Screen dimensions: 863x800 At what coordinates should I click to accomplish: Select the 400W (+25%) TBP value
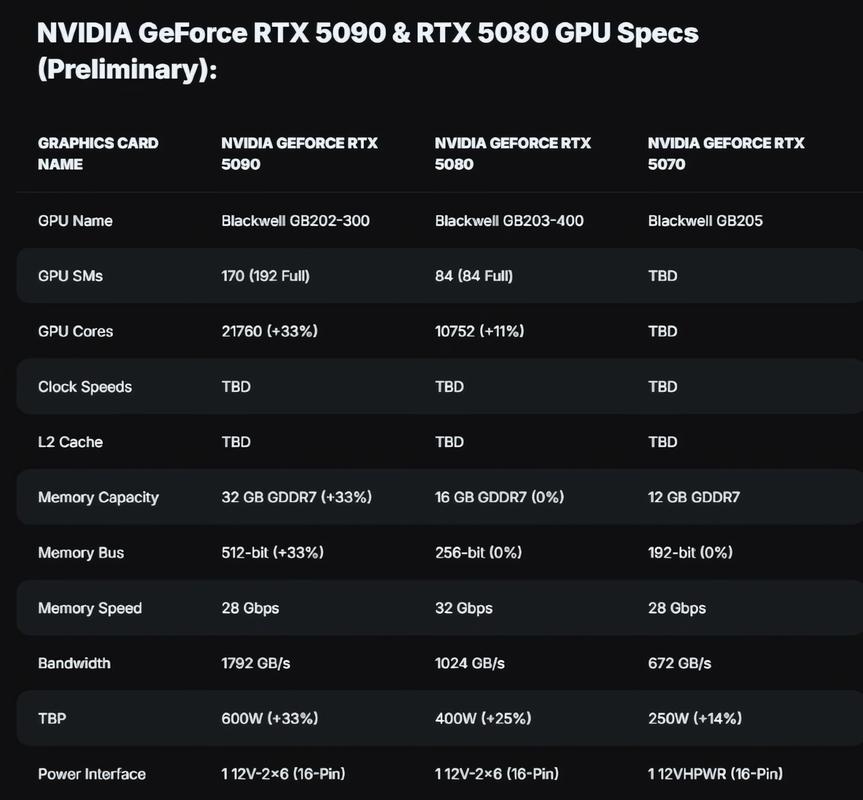[482, 718]
